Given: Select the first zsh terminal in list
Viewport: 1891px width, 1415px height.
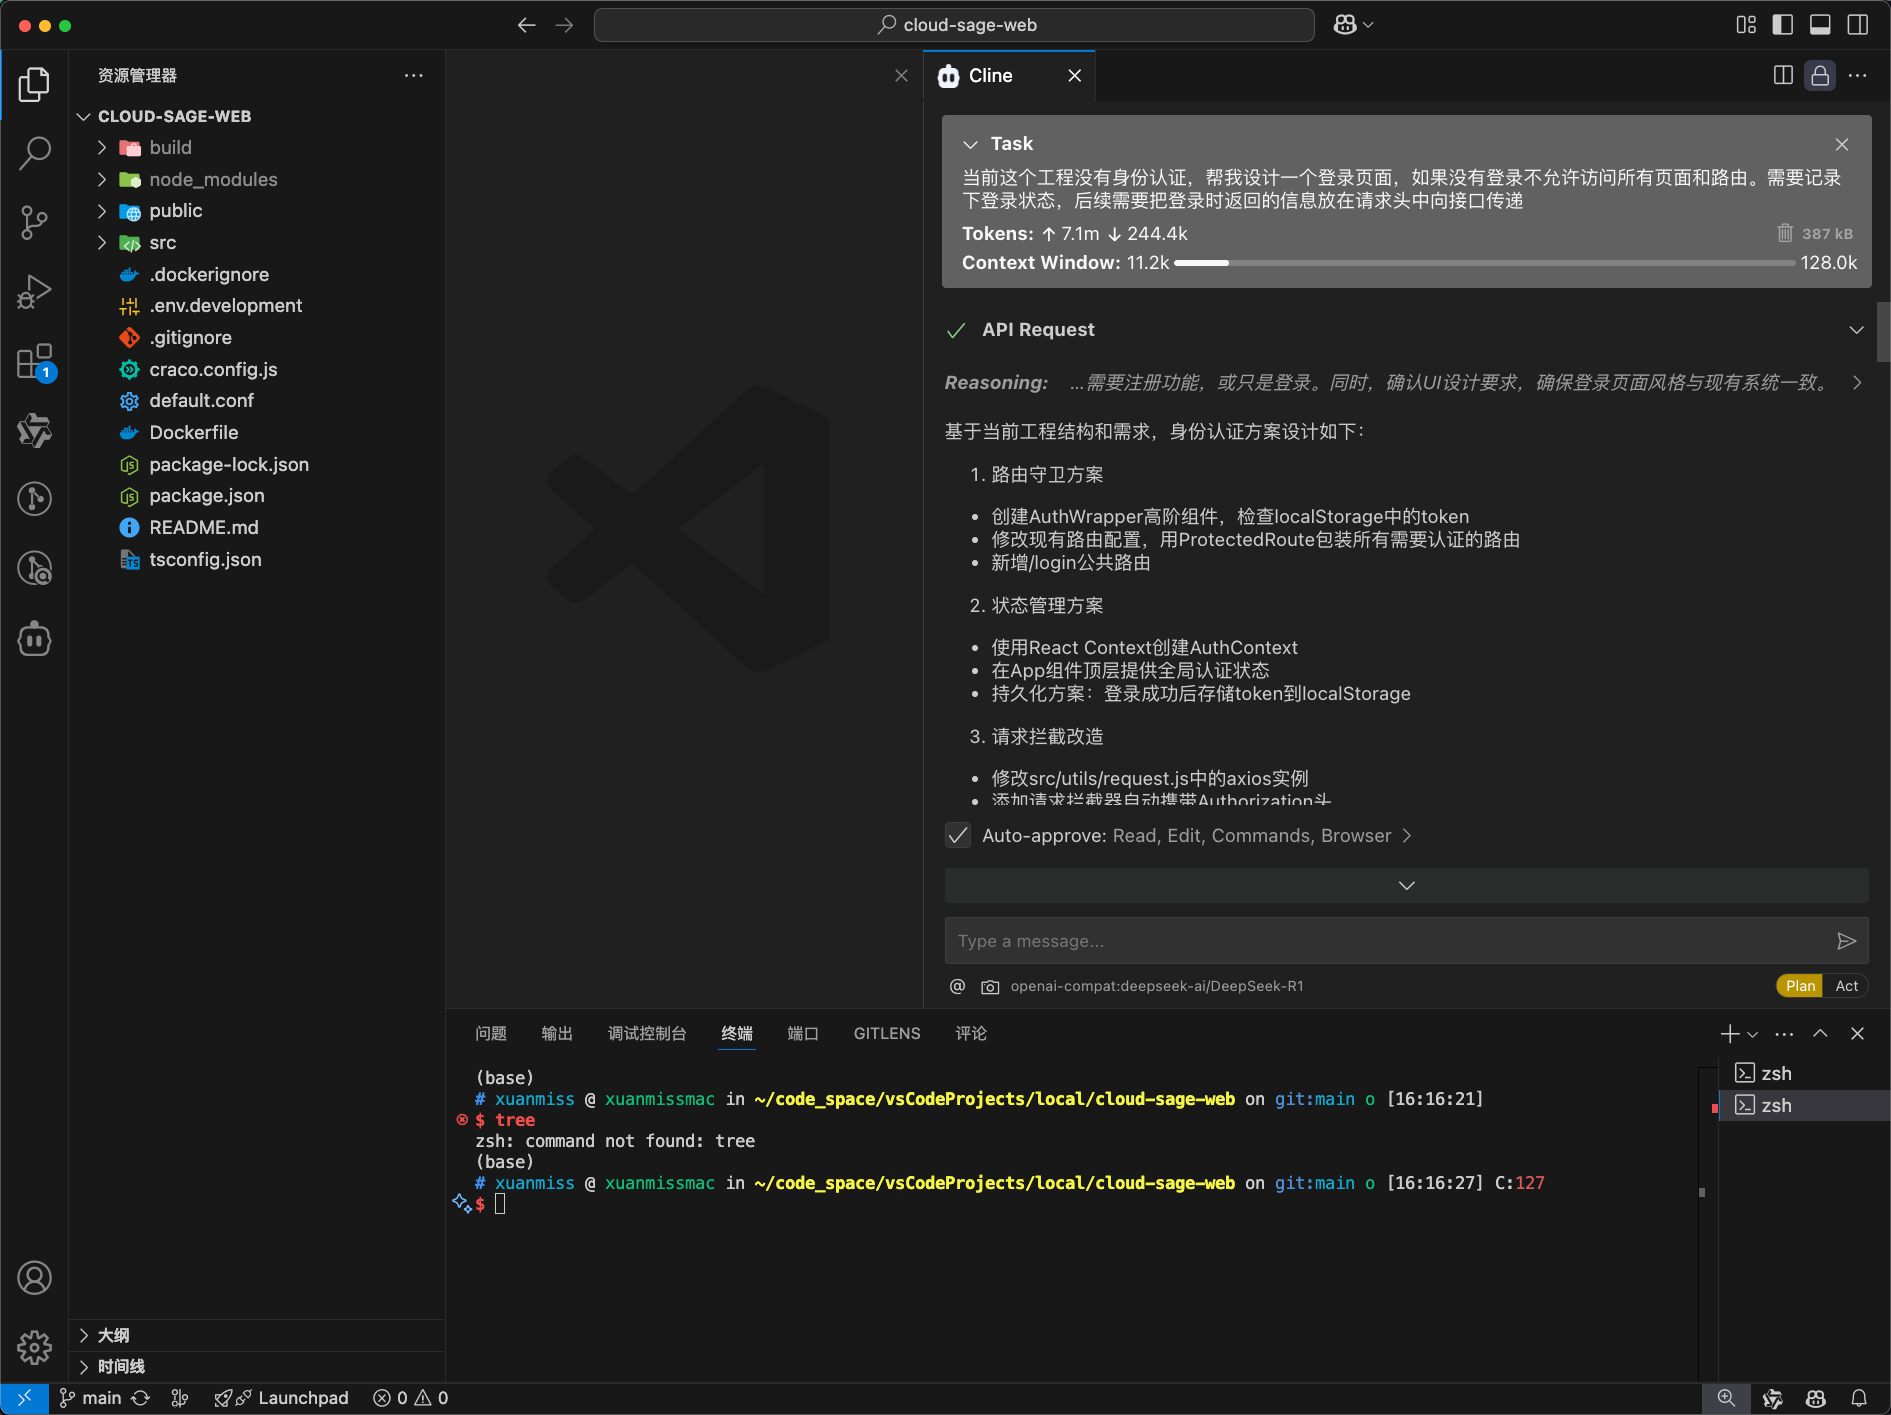Looking at the screenshot, I should pos(1803,1074).
